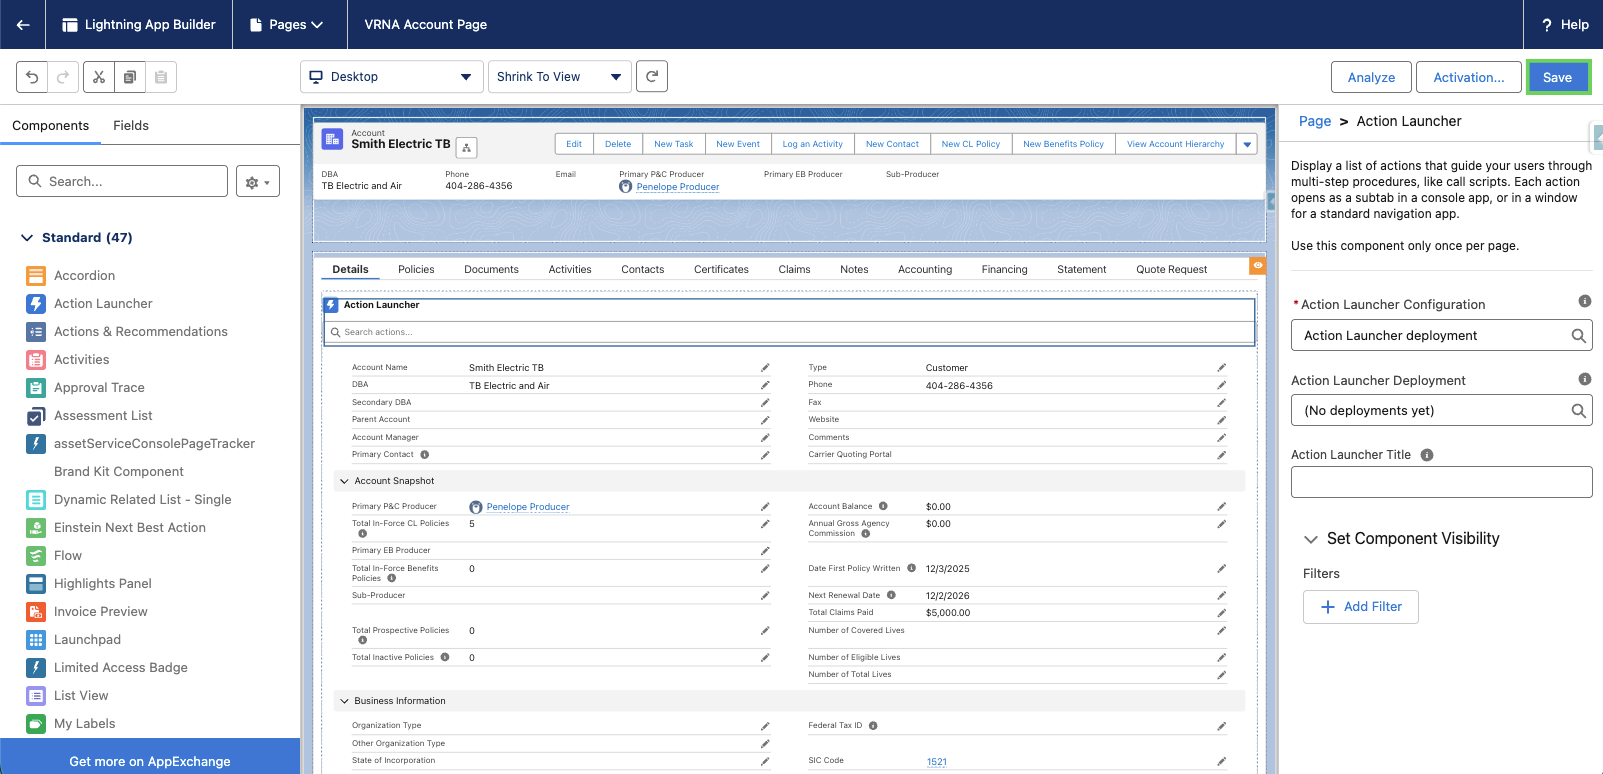This screenshot has width=1603, height=774.
Task: Click the Action Launcher Title input
Action: [1441, 482]
